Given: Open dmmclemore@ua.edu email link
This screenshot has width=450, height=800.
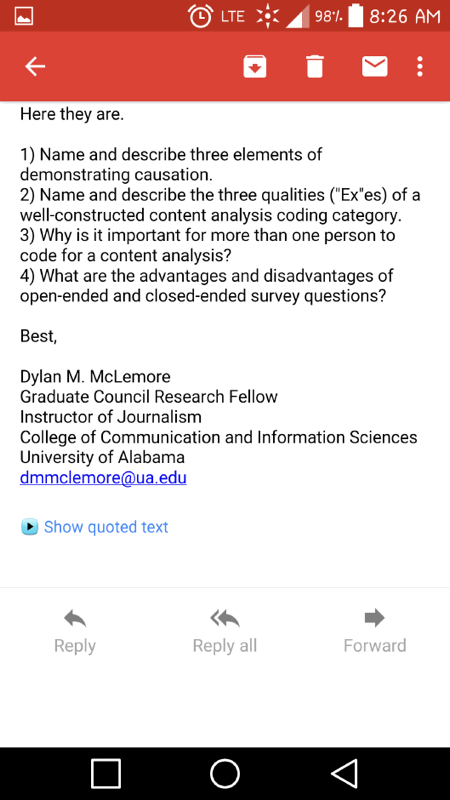Looking at the screenshot, I should click(103, 478).
